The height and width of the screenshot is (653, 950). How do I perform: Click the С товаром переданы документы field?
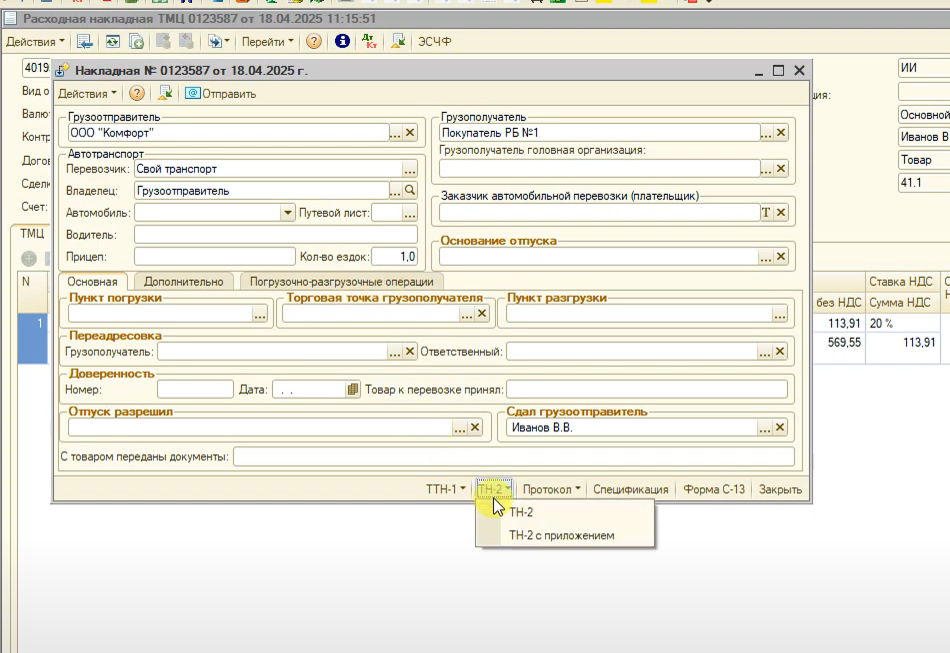click(x=514, y=457)
